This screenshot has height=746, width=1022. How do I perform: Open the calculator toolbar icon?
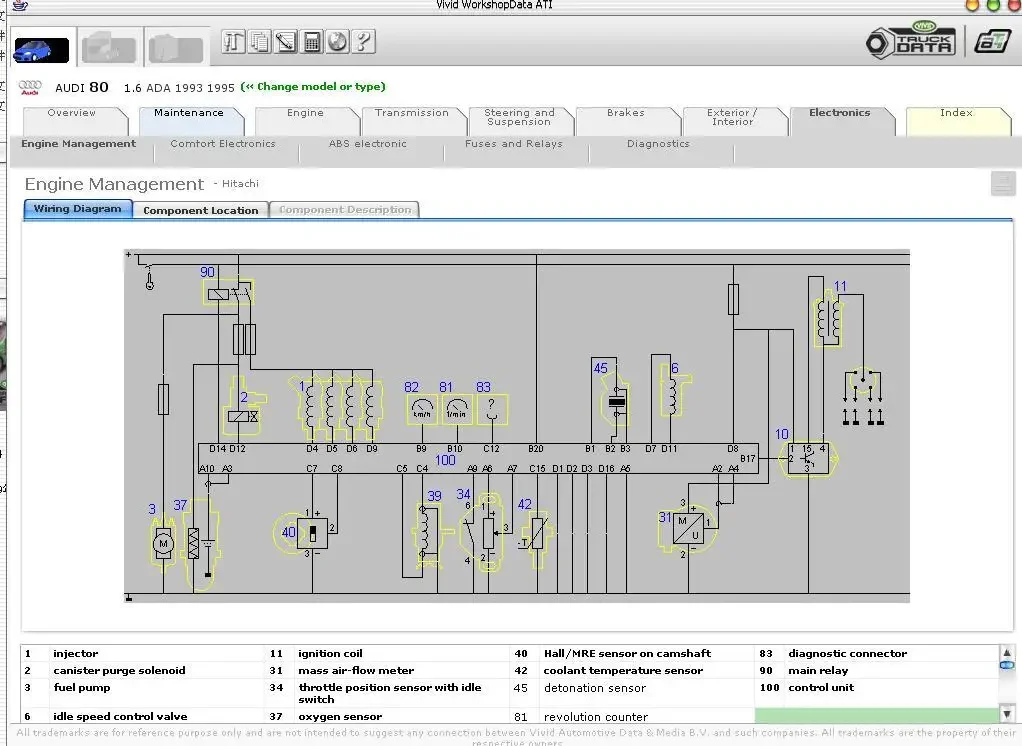(312, 42)
